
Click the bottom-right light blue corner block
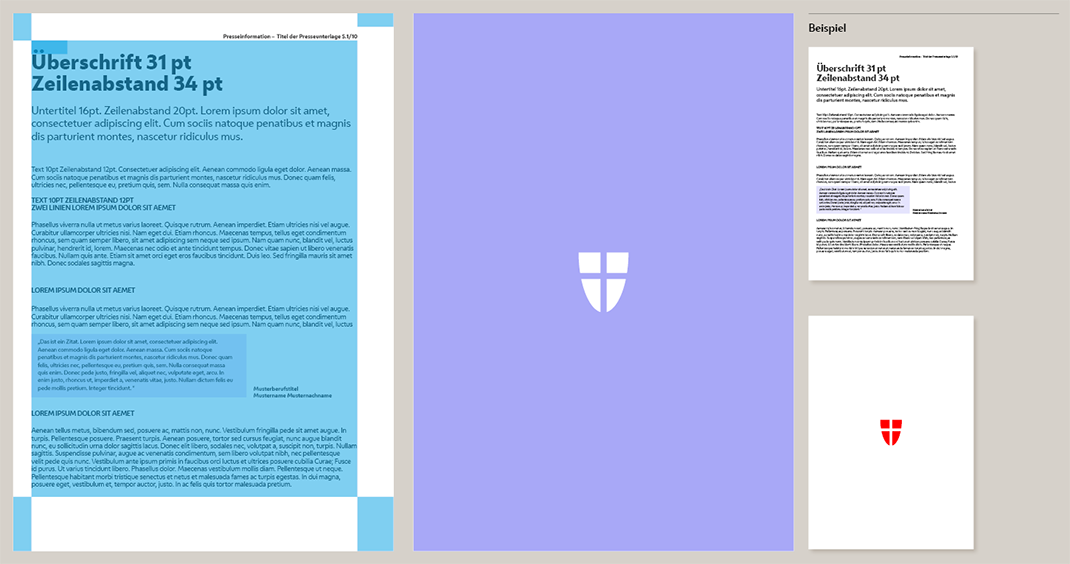(x=375, y=522)
